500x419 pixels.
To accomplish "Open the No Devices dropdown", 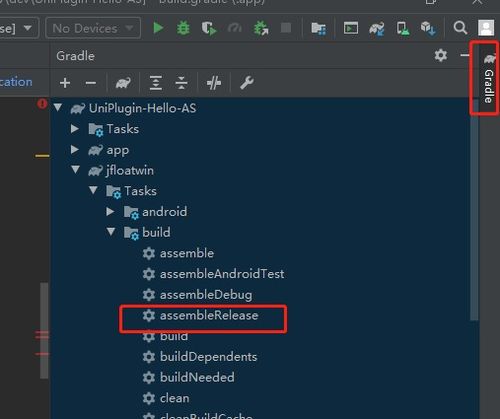I will [93, 28].
